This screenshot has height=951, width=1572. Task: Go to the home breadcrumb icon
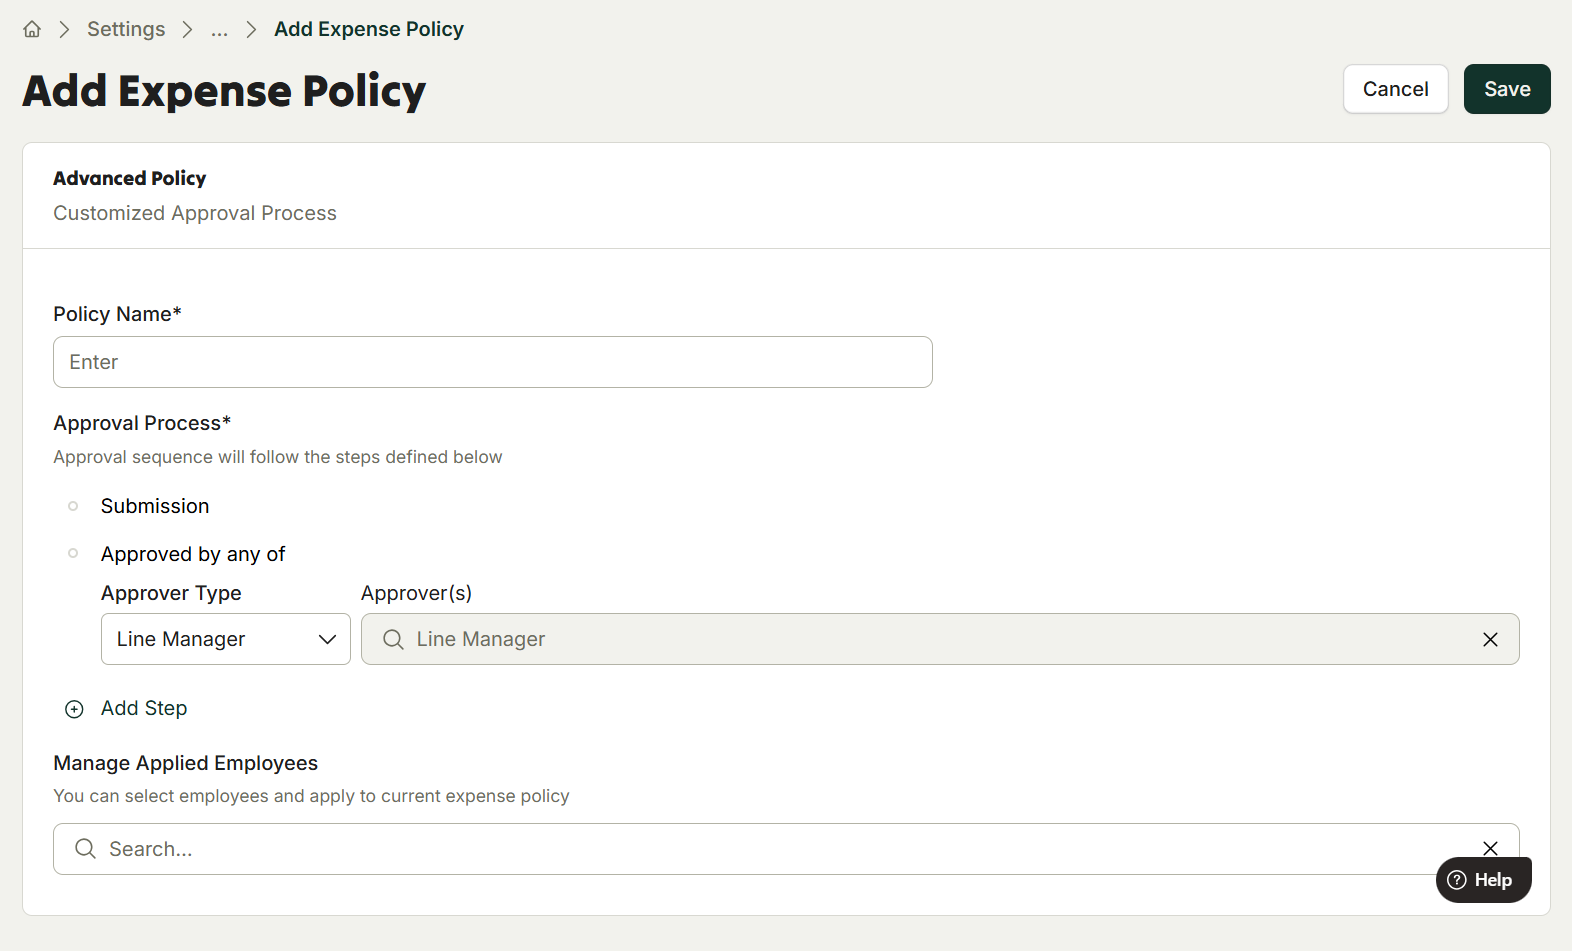(32, 29)
